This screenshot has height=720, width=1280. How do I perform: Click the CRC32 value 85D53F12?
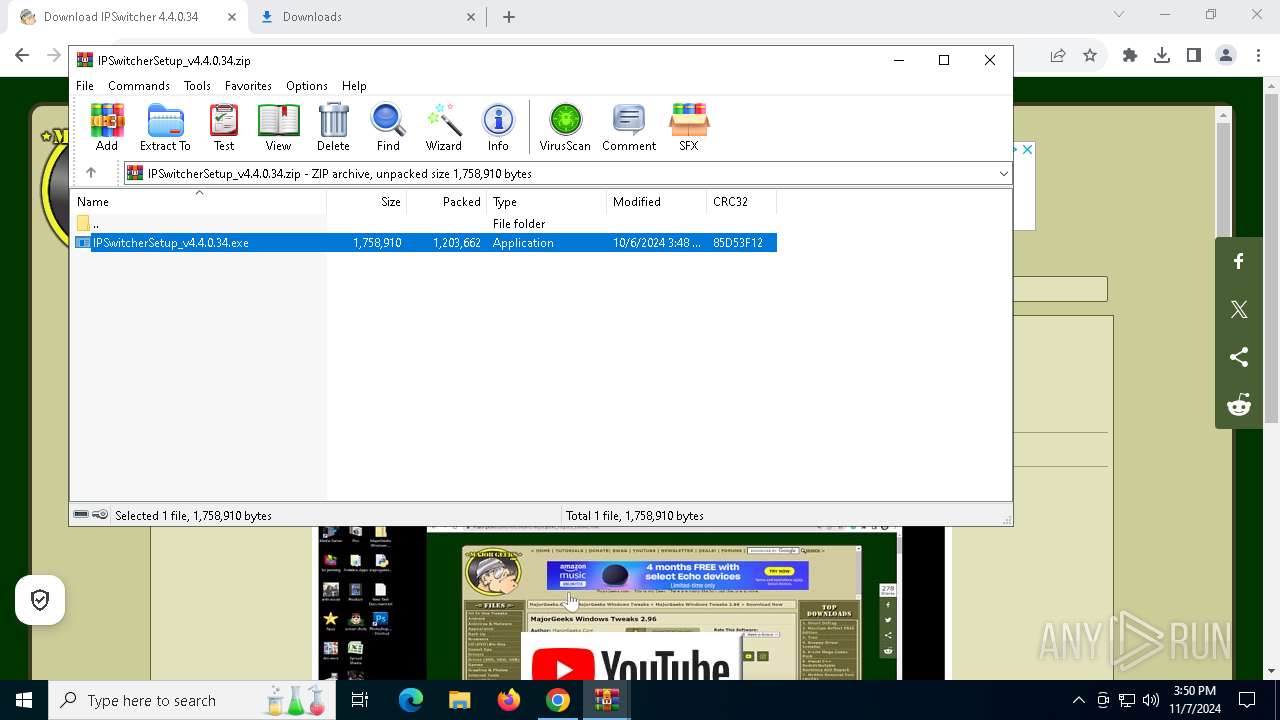(738, 243)
